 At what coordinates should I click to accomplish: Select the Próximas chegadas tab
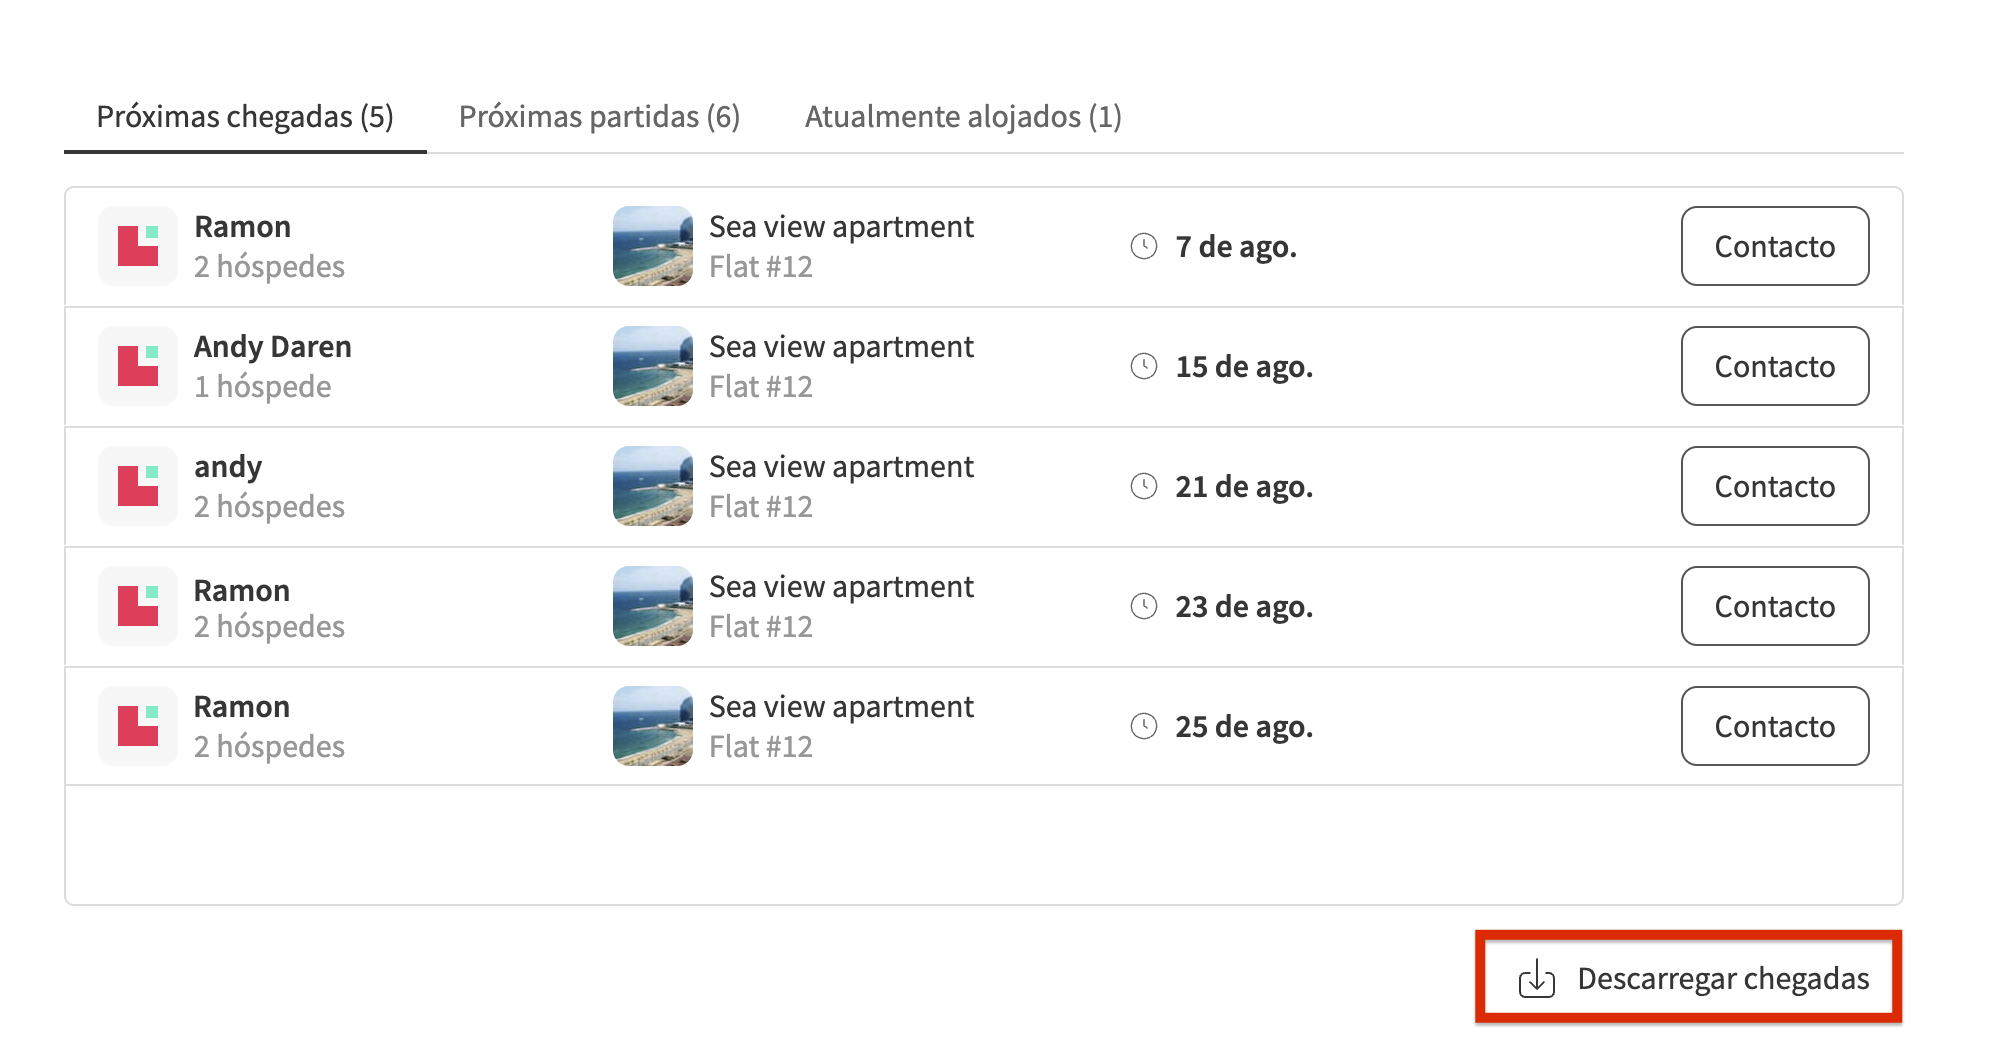pyautogui.click(x=245, y=116)
